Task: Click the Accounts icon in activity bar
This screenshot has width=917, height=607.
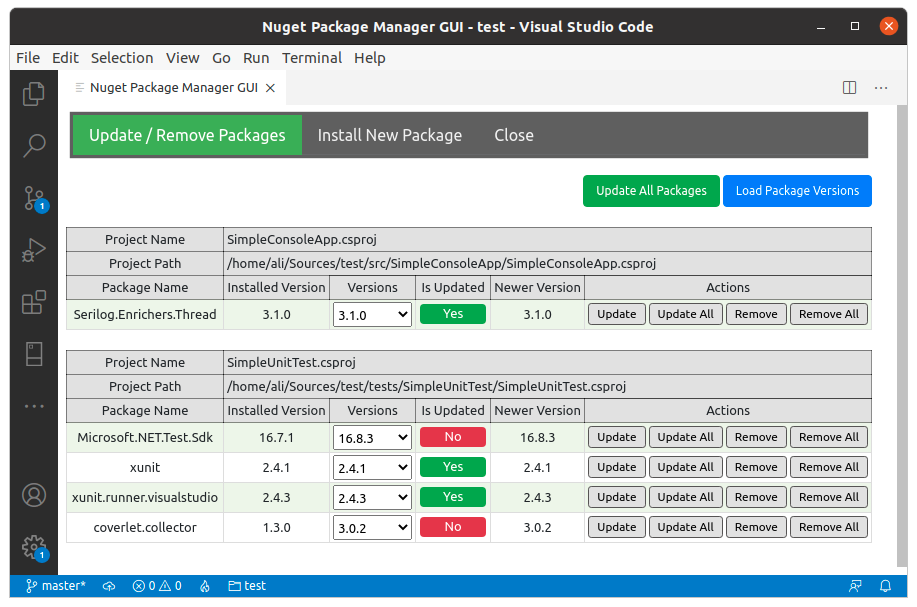Action: pyautogui.click(x=34, y=495)
